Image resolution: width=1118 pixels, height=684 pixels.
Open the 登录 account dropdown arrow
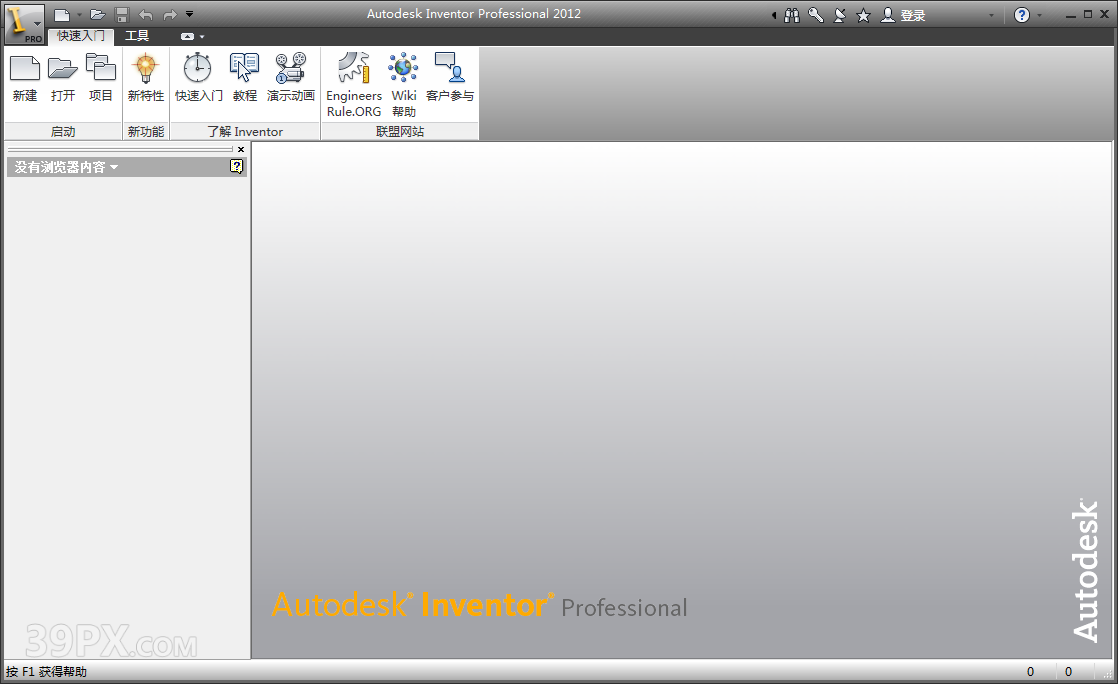pyautogui.click(x=990, y=15)
